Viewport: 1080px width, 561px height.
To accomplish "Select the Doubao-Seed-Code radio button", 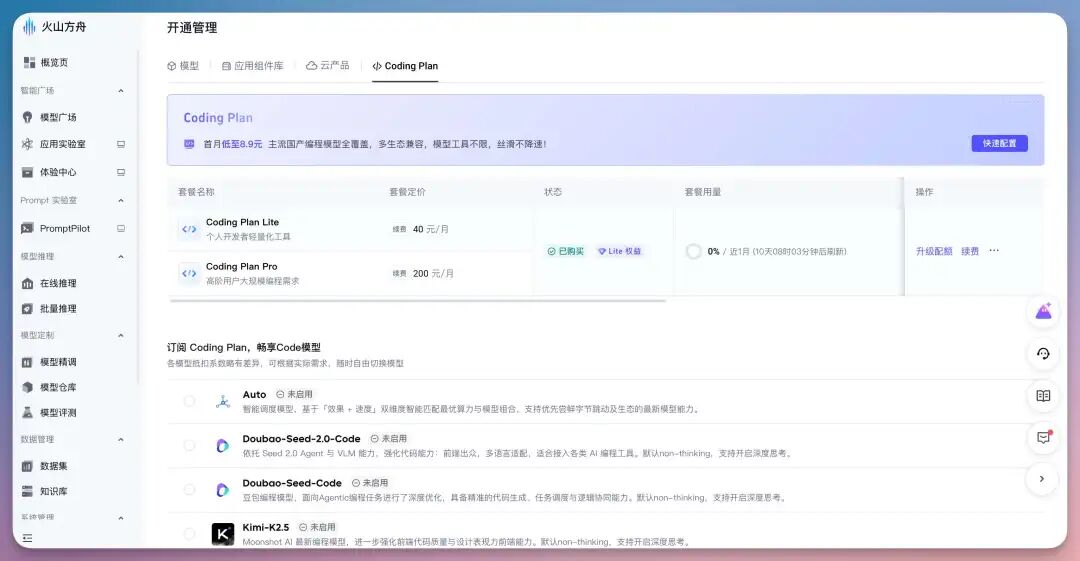I will [189, 489].
